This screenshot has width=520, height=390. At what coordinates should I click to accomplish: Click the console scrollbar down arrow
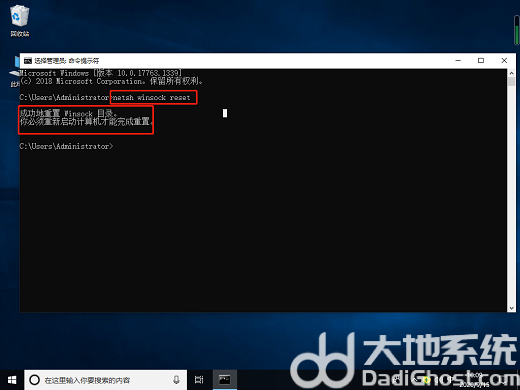(511, 308)
